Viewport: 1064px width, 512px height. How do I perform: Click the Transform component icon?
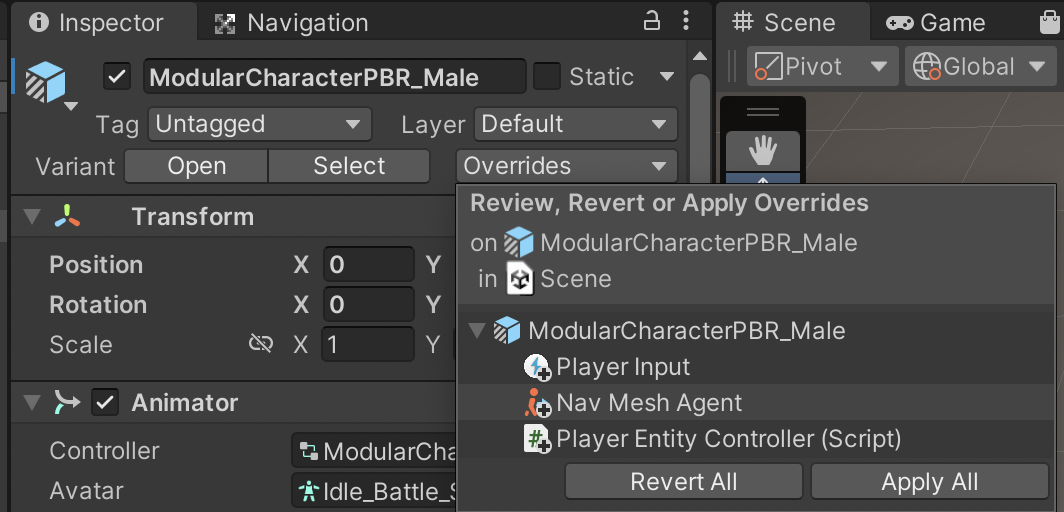(x=67, y=217)
